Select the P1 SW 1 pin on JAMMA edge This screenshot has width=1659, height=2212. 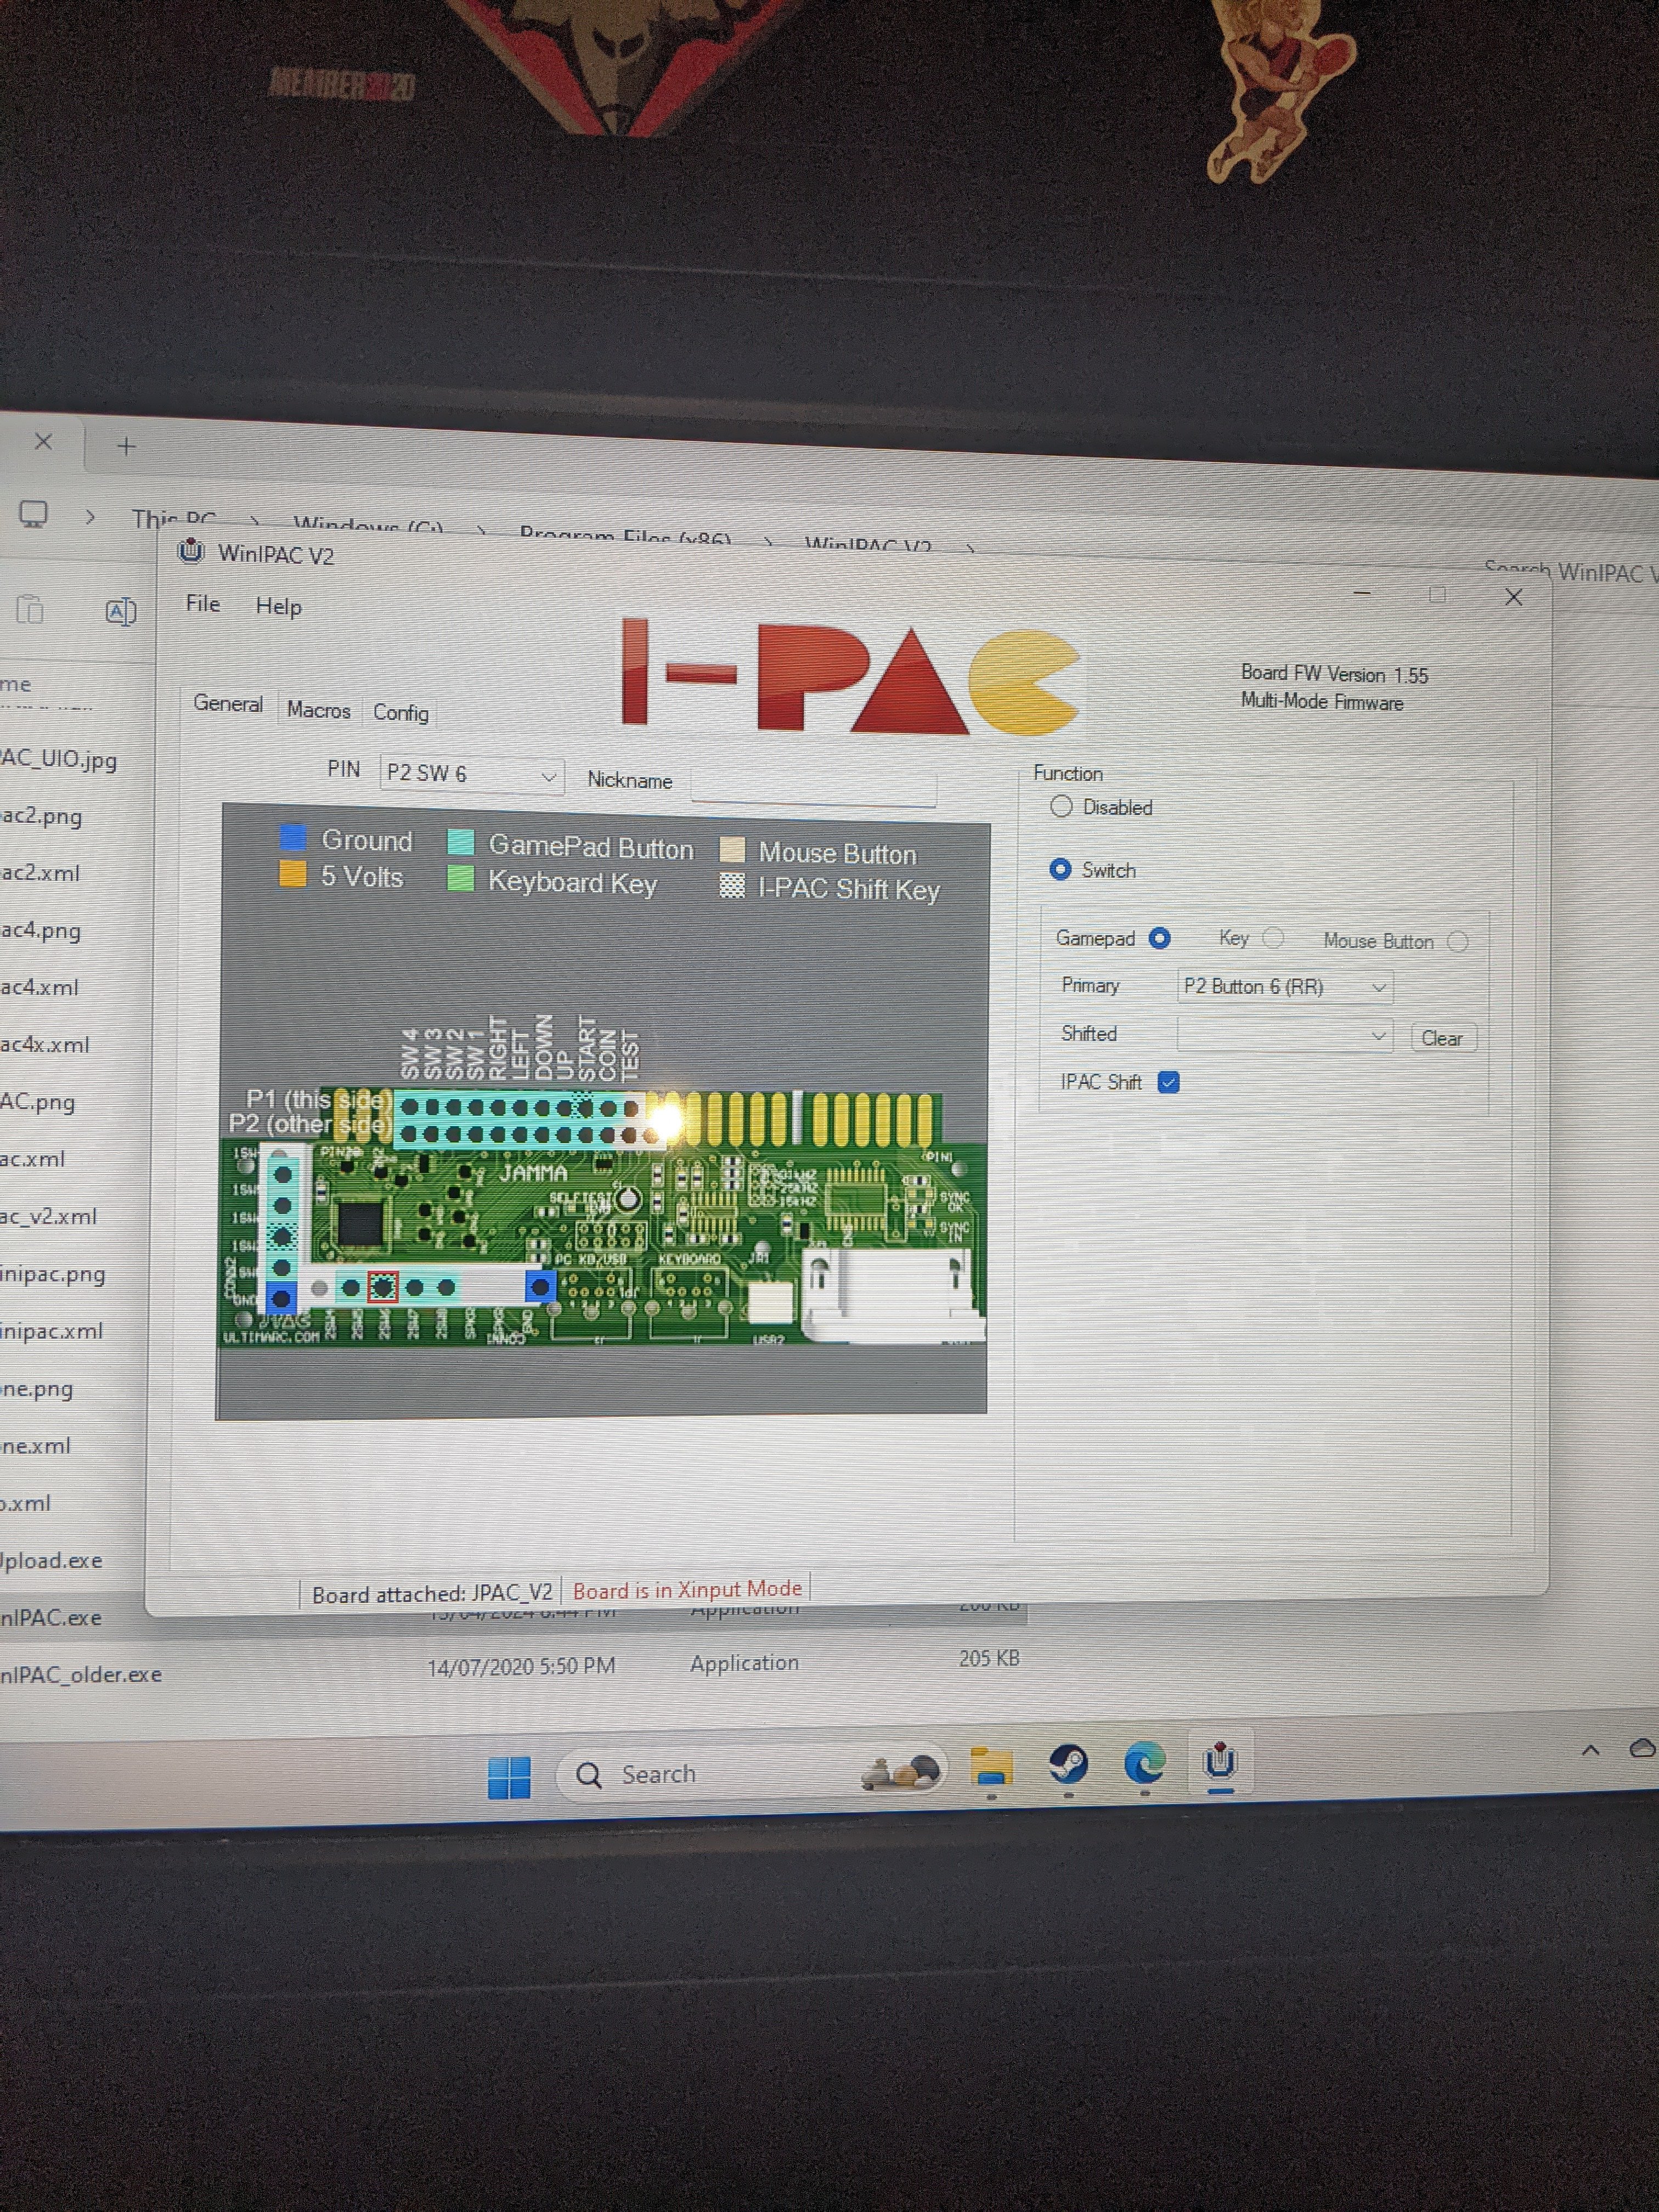pos(476,1108)
